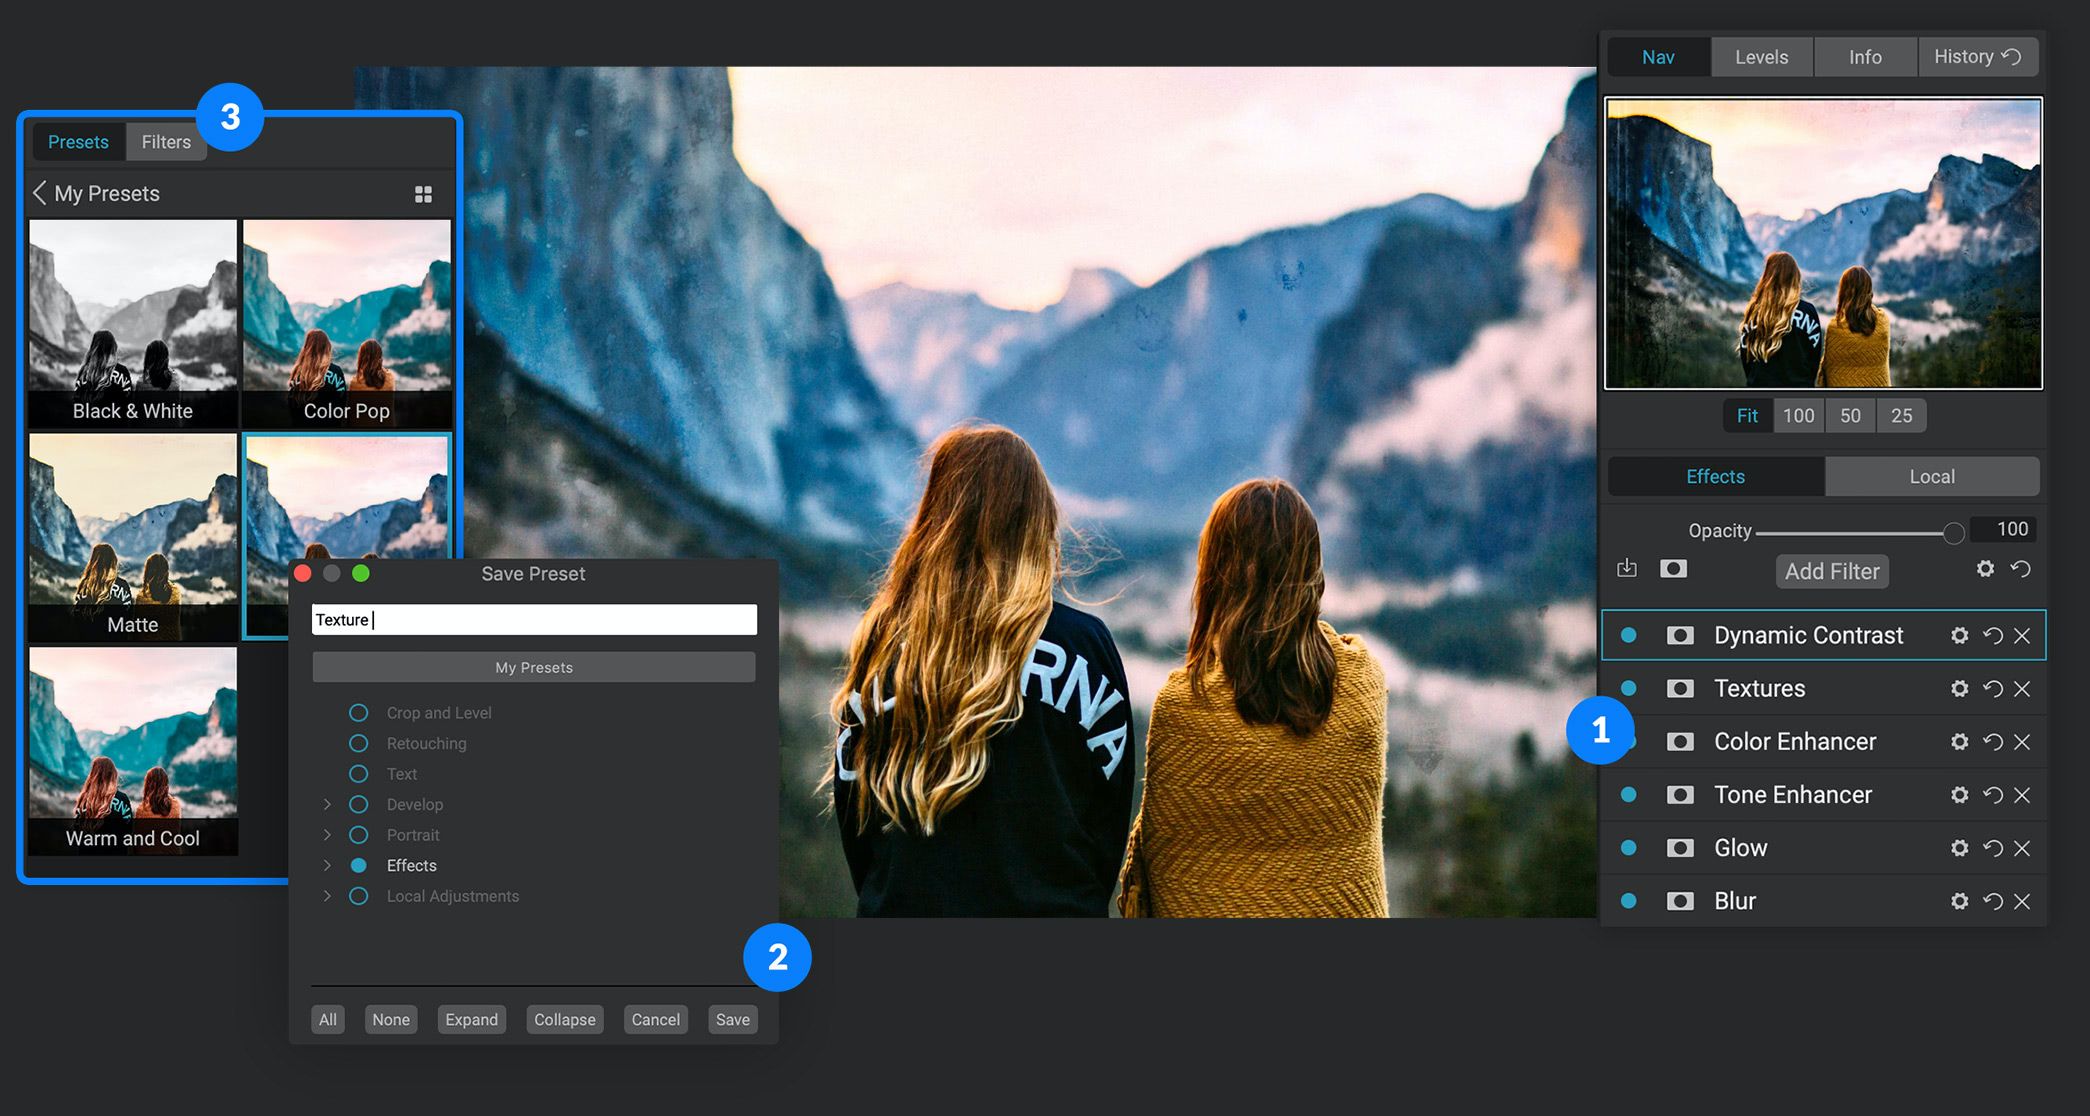Screen dimensions: 2090x1116
Task: Click the Cancel button in Save Preset dialog
Action: click(654, 1019)
